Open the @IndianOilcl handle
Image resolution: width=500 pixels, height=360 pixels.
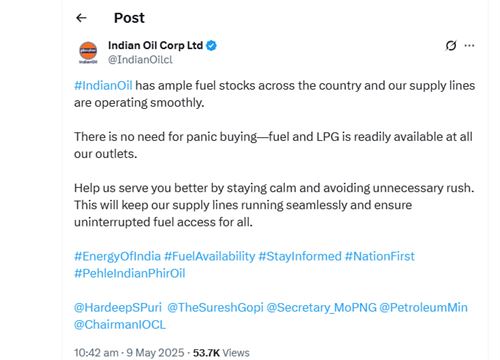140,60
